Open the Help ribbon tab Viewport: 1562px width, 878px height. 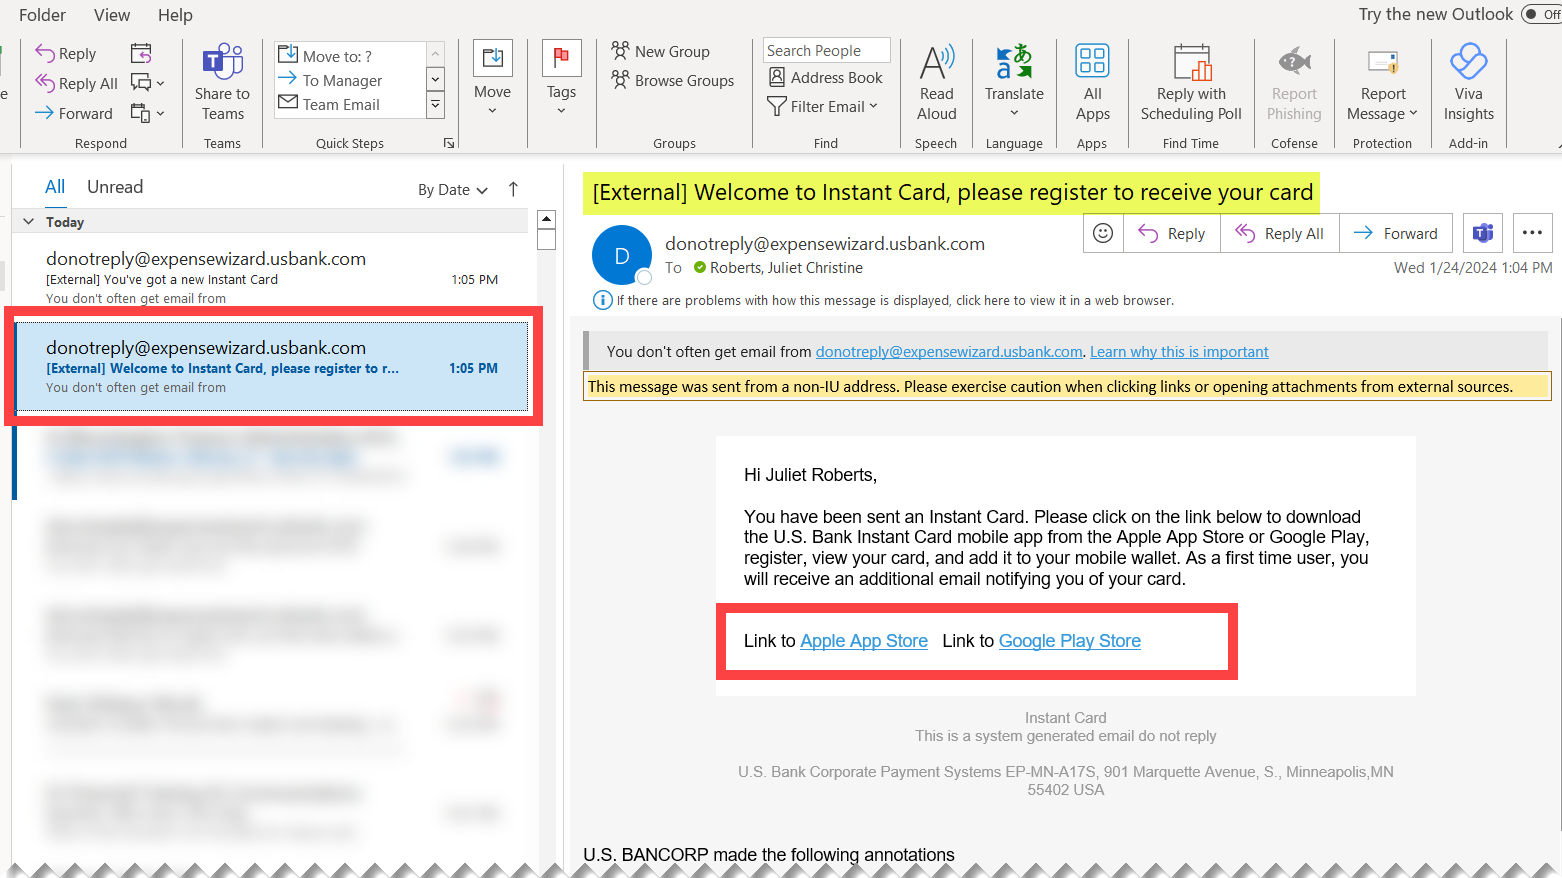pyautogui.click(x=175, y=15)
